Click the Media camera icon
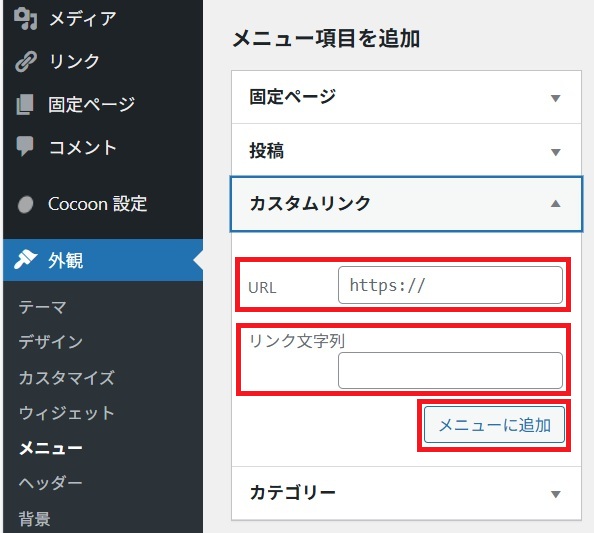 click(25, 19)
